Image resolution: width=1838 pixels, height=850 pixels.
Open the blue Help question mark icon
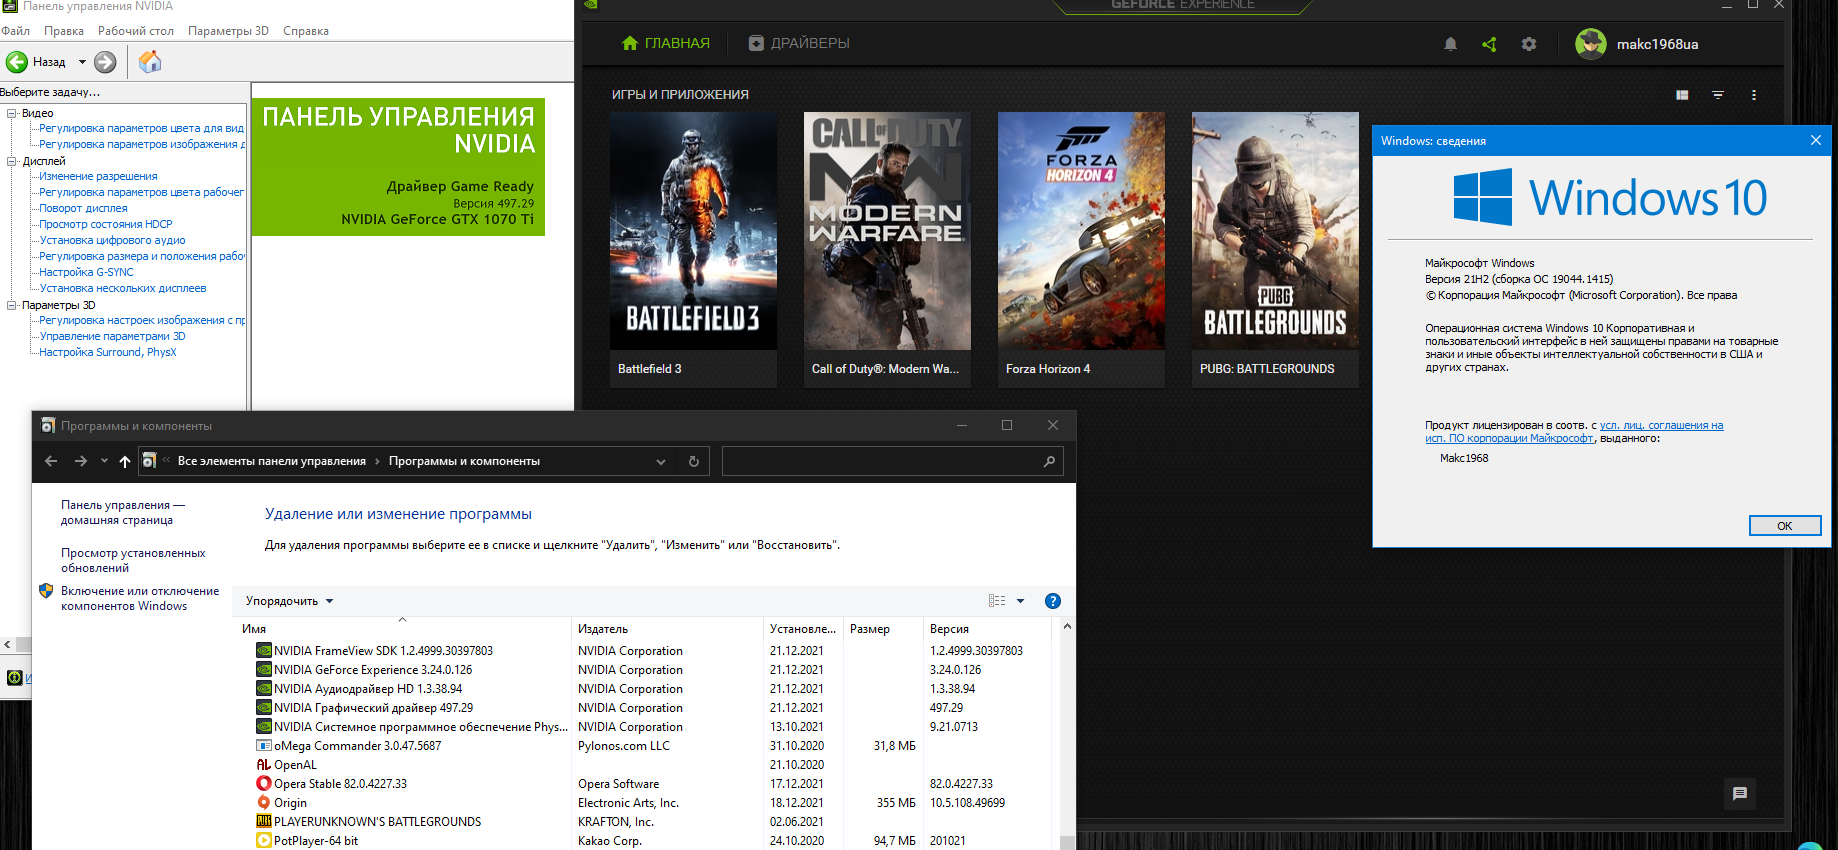pyautogui.click(x=1053, y=601)
